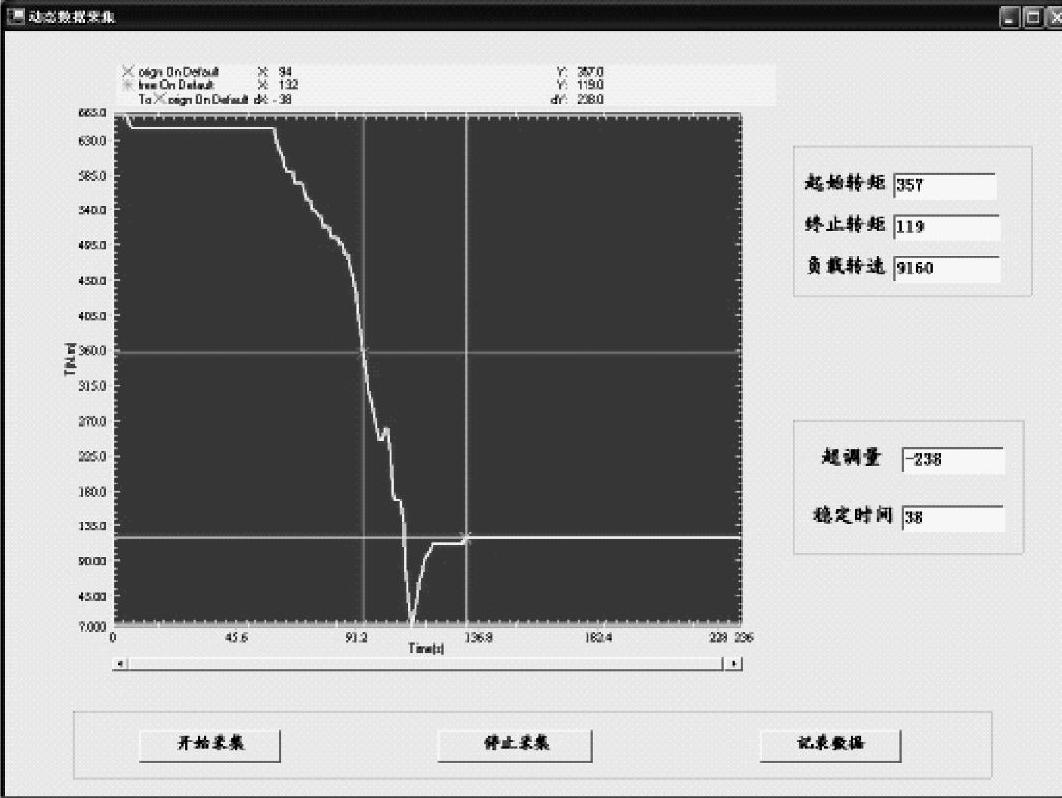Image resolution: width=1062 pixels, height=798 pixels.
Task: Click the chart scrollbar left arrow
Action: pyautogui.click(x=120, y=663)
